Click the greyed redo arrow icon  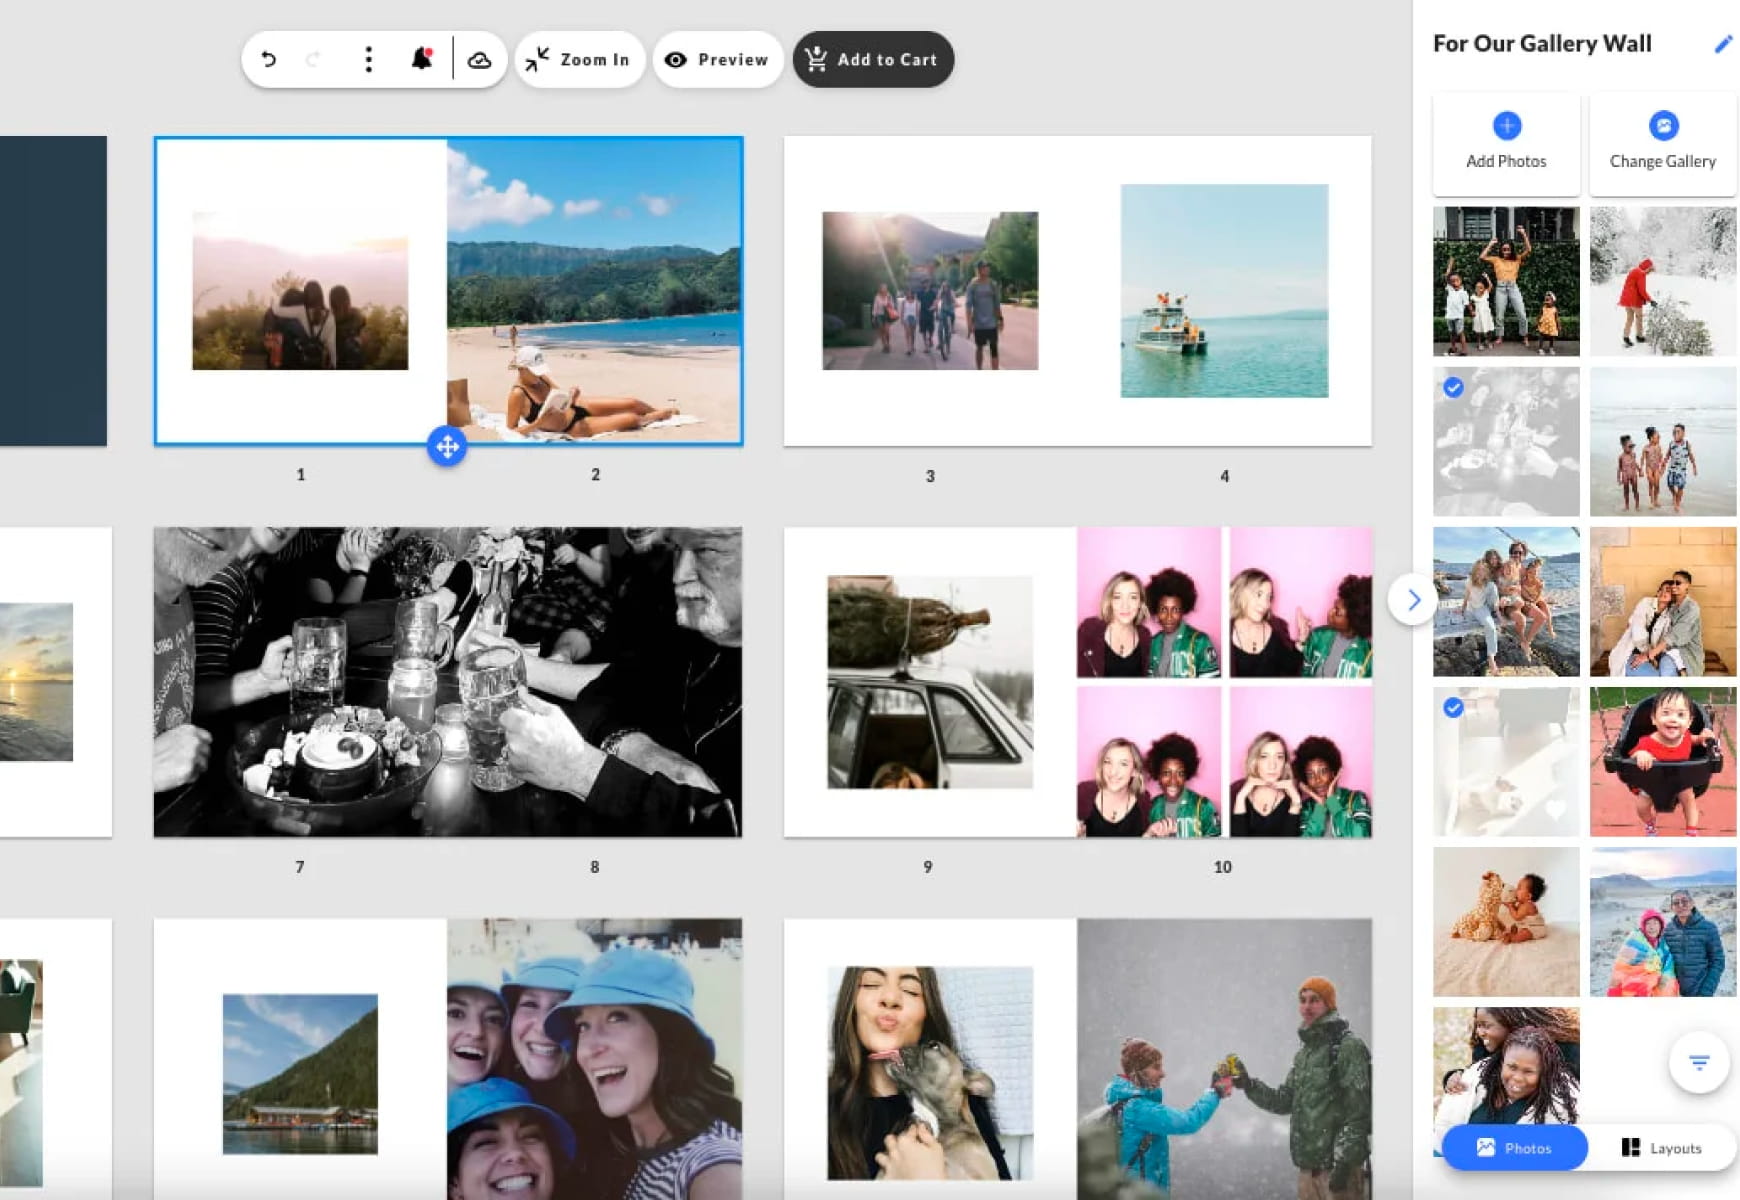(312, 60)
